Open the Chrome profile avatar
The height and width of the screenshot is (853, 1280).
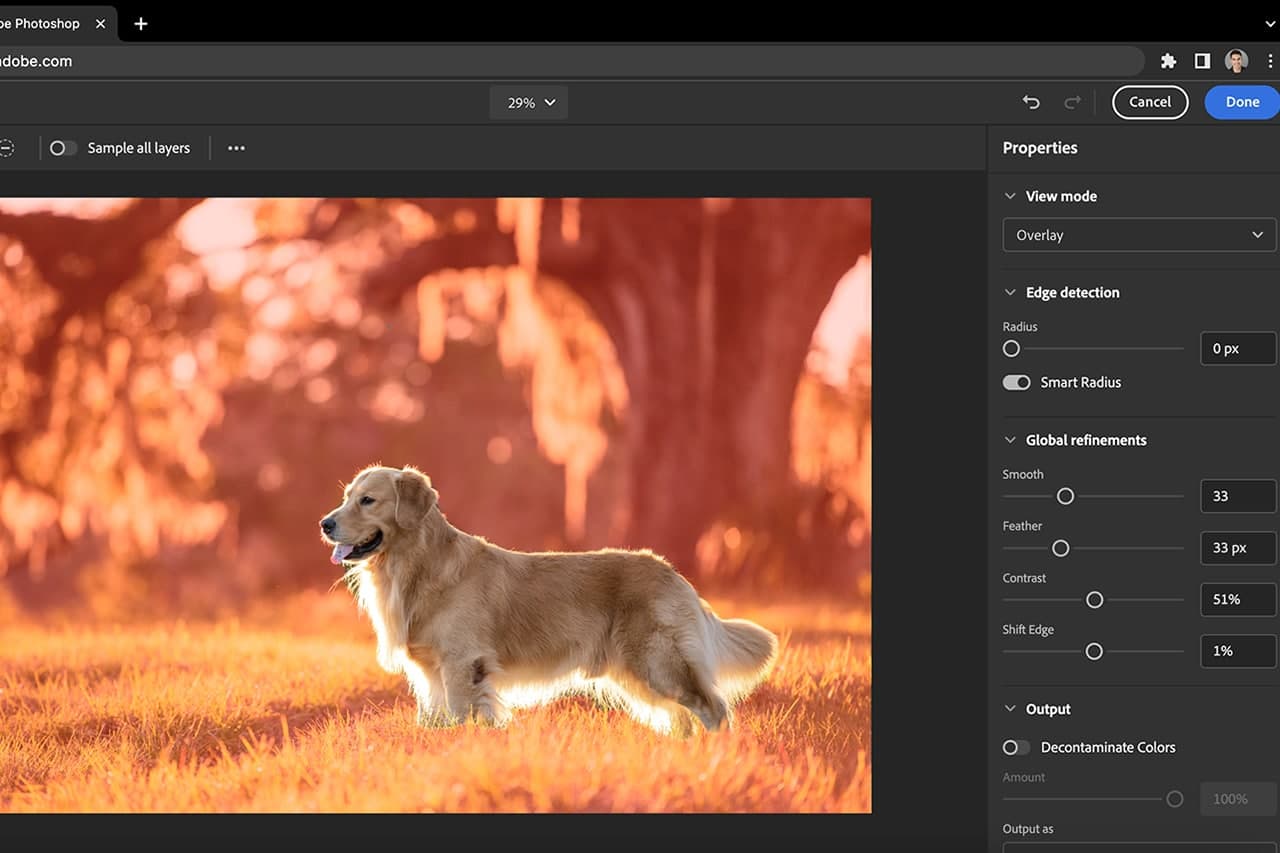(x=1236, y=61)
